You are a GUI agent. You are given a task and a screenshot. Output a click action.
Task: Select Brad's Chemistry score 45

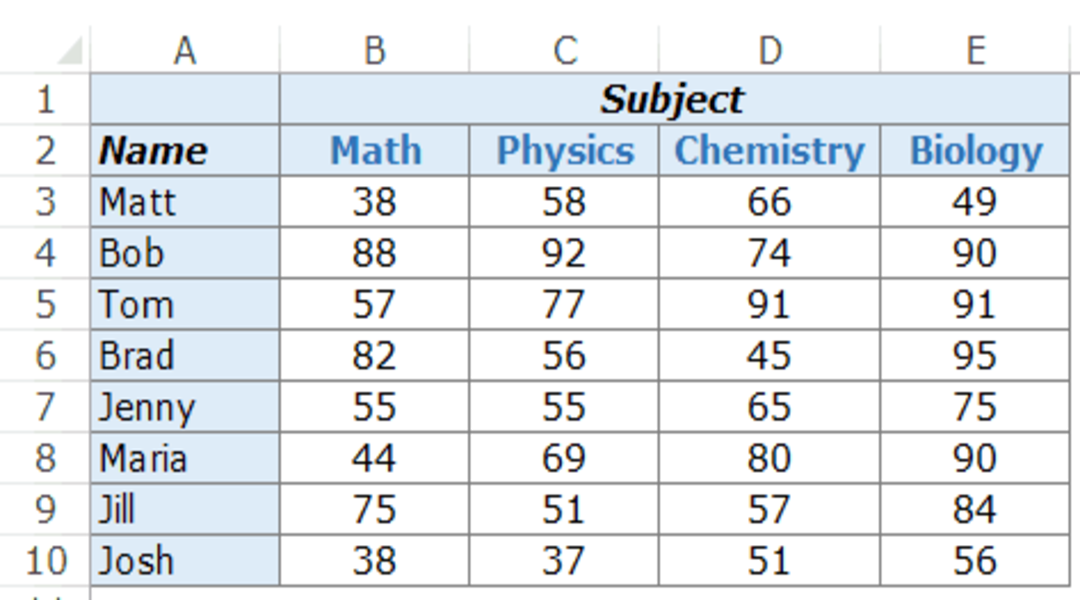769,355
